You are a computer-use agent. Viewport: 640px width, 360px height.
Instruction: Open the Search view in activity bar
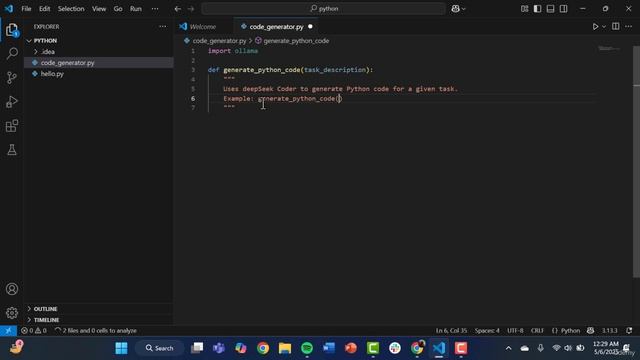tap(12, 53)
